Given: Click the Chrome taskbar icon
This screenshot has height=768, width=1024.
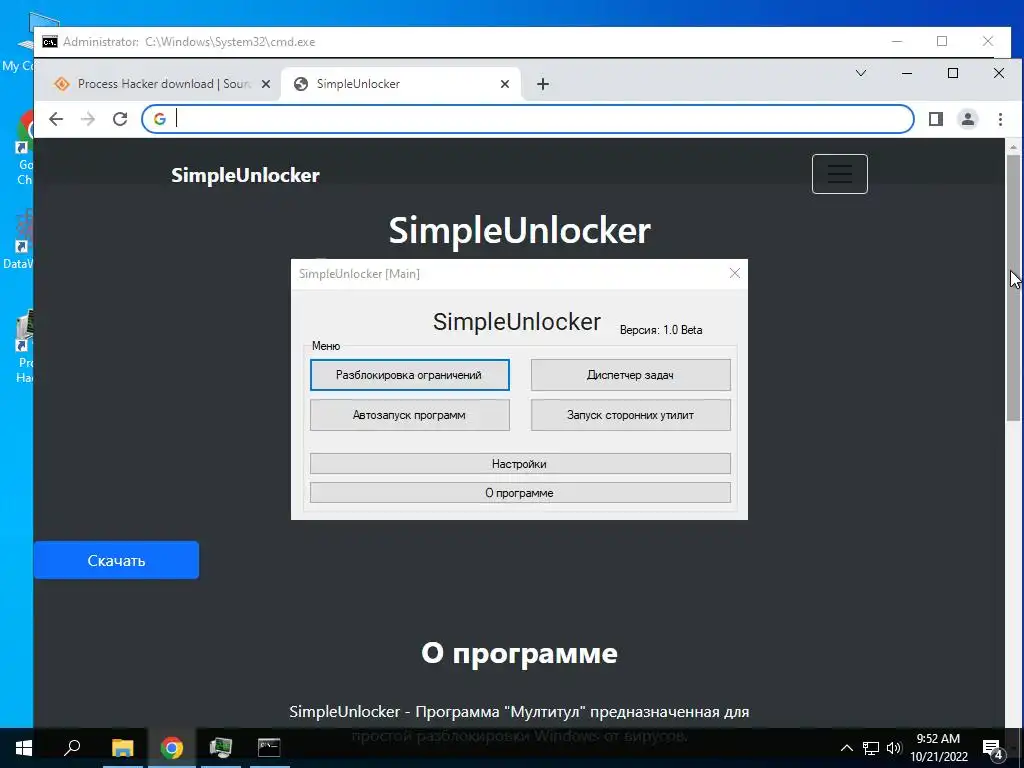Looking at the screenshot, I should pos(172,748).
